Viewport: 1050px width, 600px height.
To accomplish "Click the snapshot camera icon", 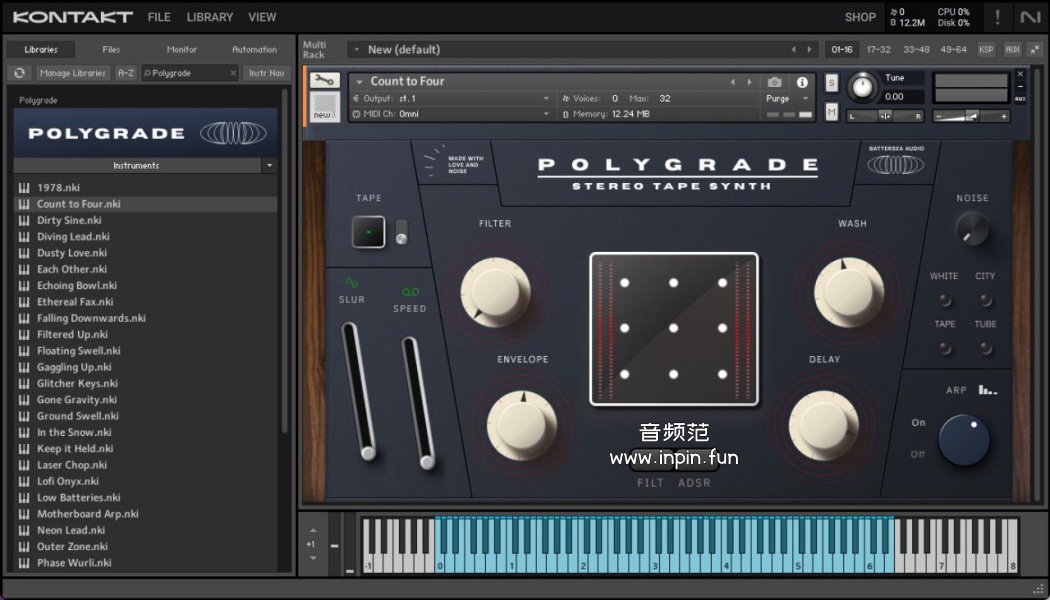I will (x=774, y=82).
